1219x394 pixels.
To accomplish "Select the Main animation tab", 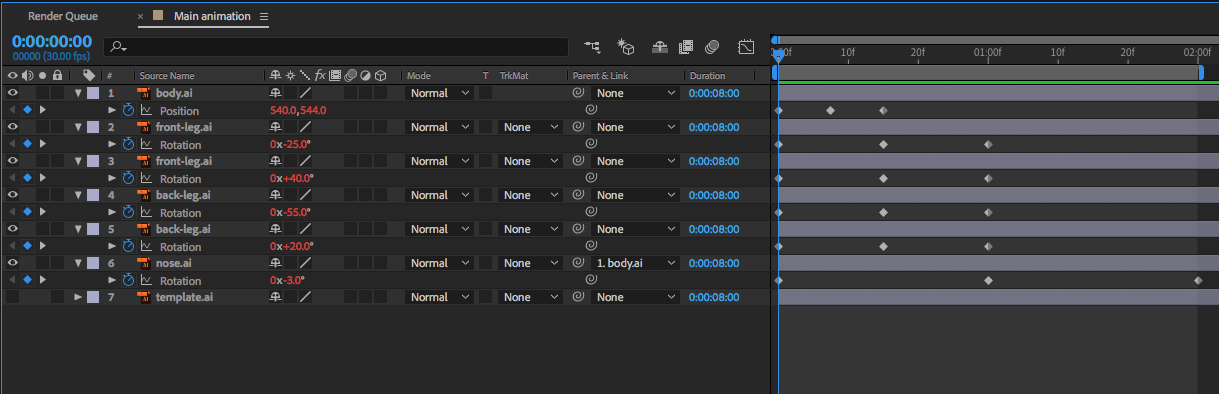I will point(212,16).
